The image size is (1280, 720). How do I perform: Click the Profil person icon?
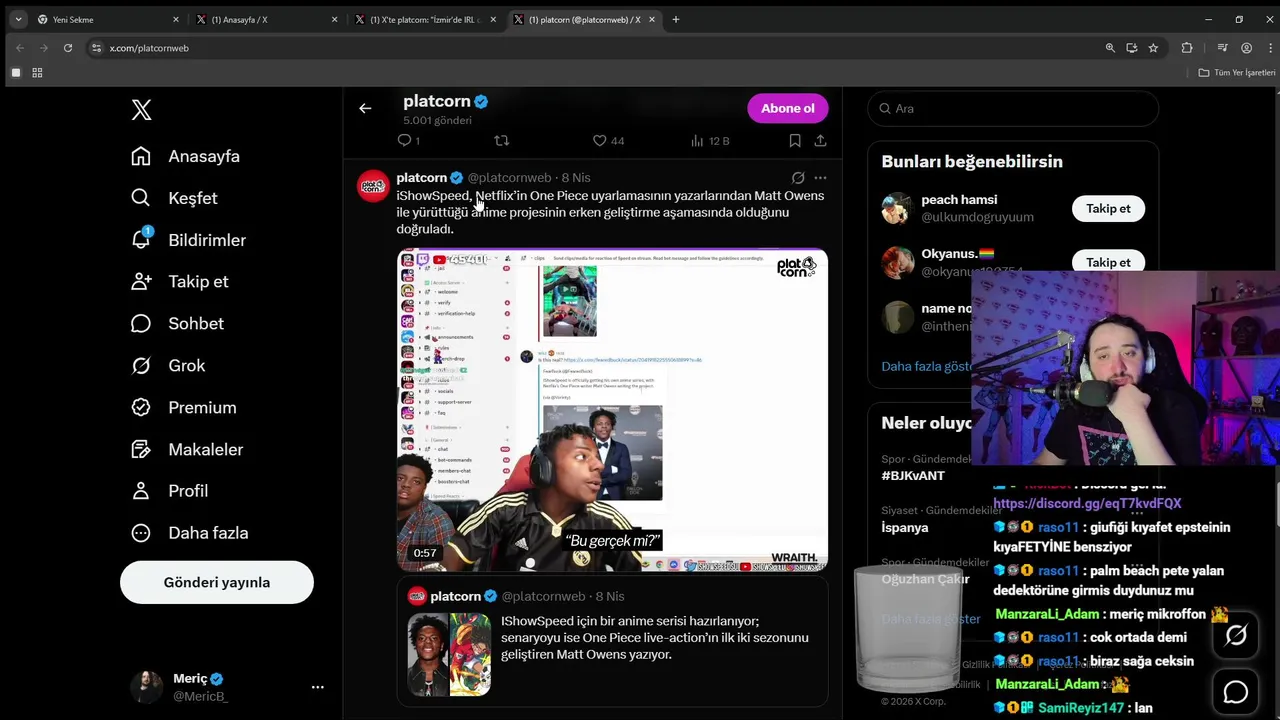[x=141, y=491]
